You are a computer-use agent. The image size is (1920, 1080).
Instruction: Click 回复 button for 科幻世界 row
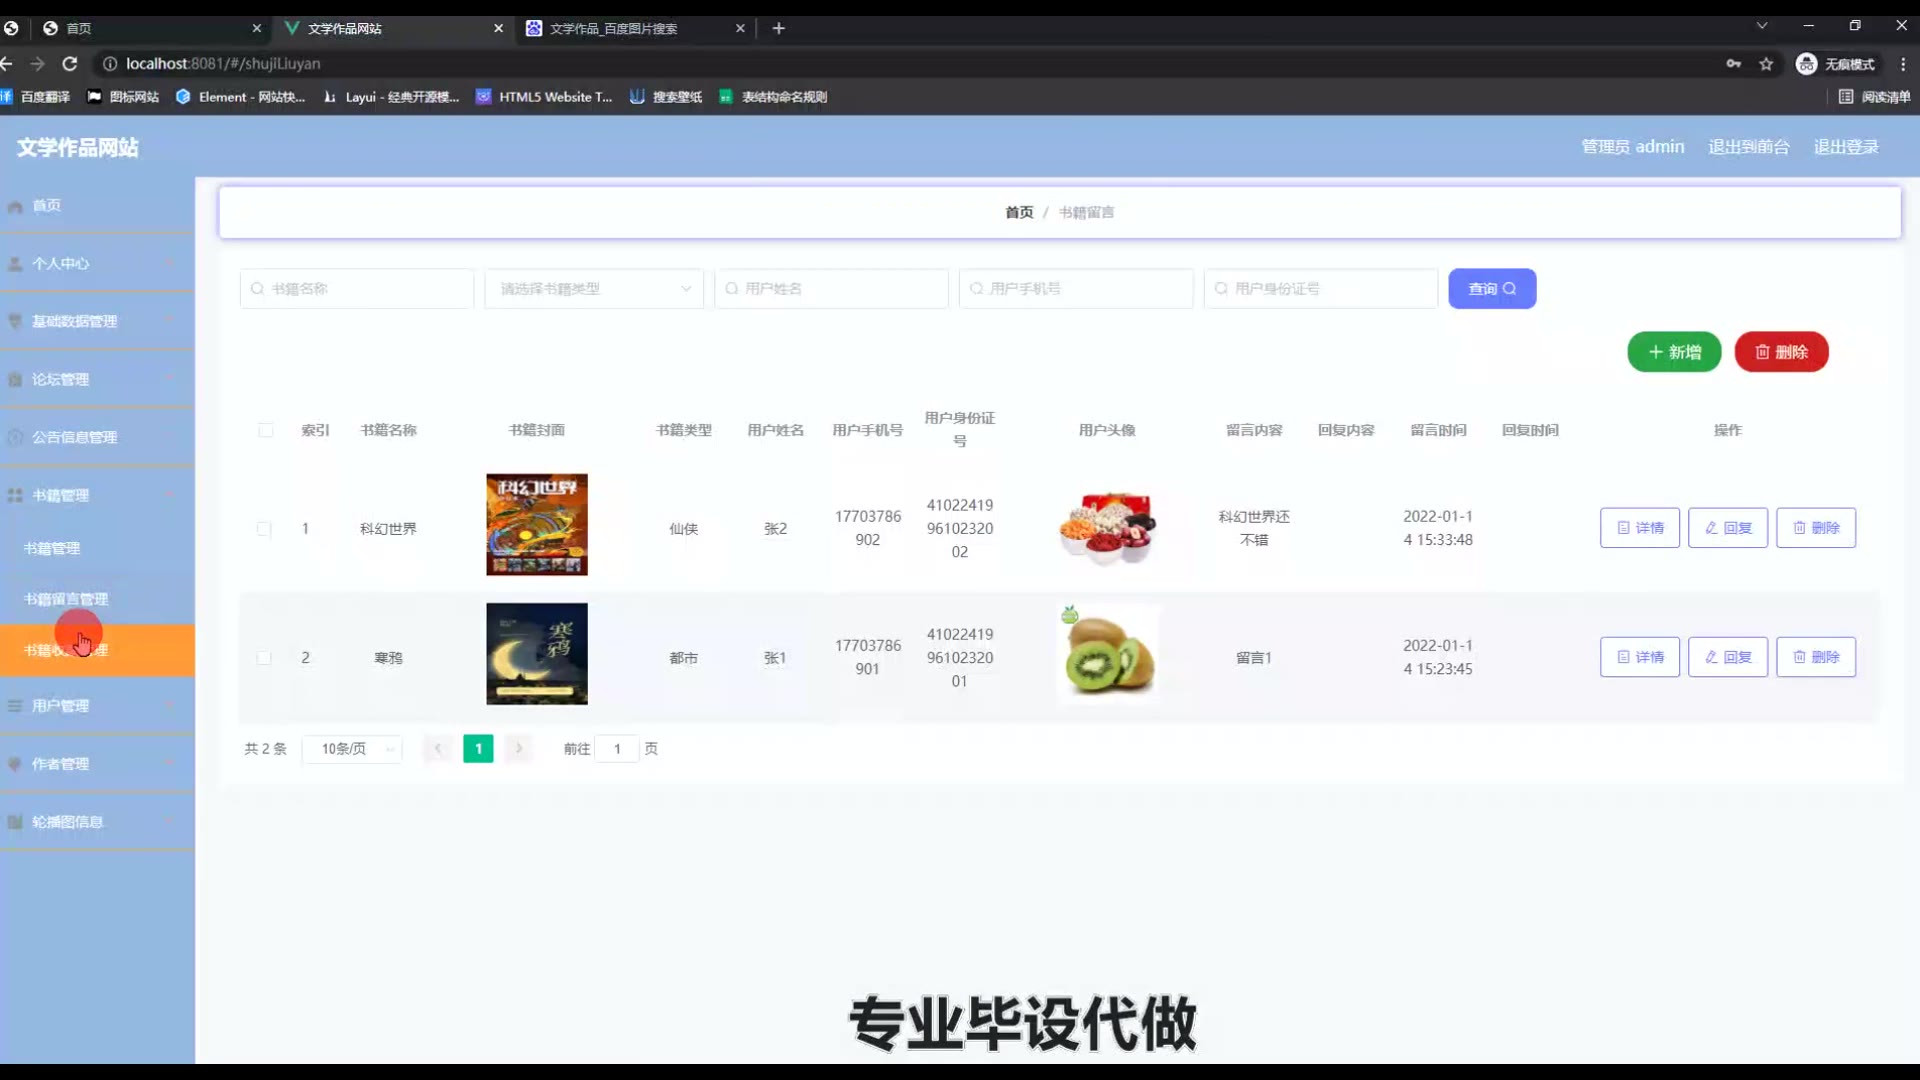(x=1728, y=528)
